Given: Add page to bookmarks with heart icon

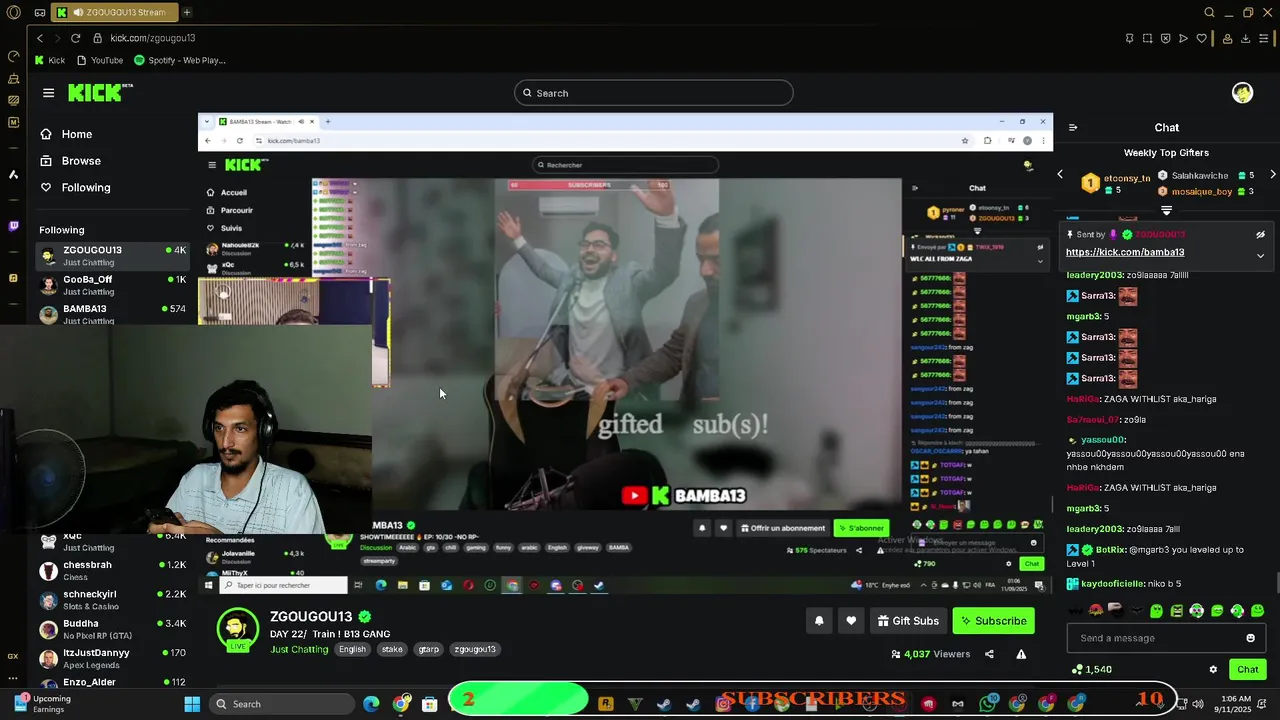Looking at the screenshot, I should 1201,38.
